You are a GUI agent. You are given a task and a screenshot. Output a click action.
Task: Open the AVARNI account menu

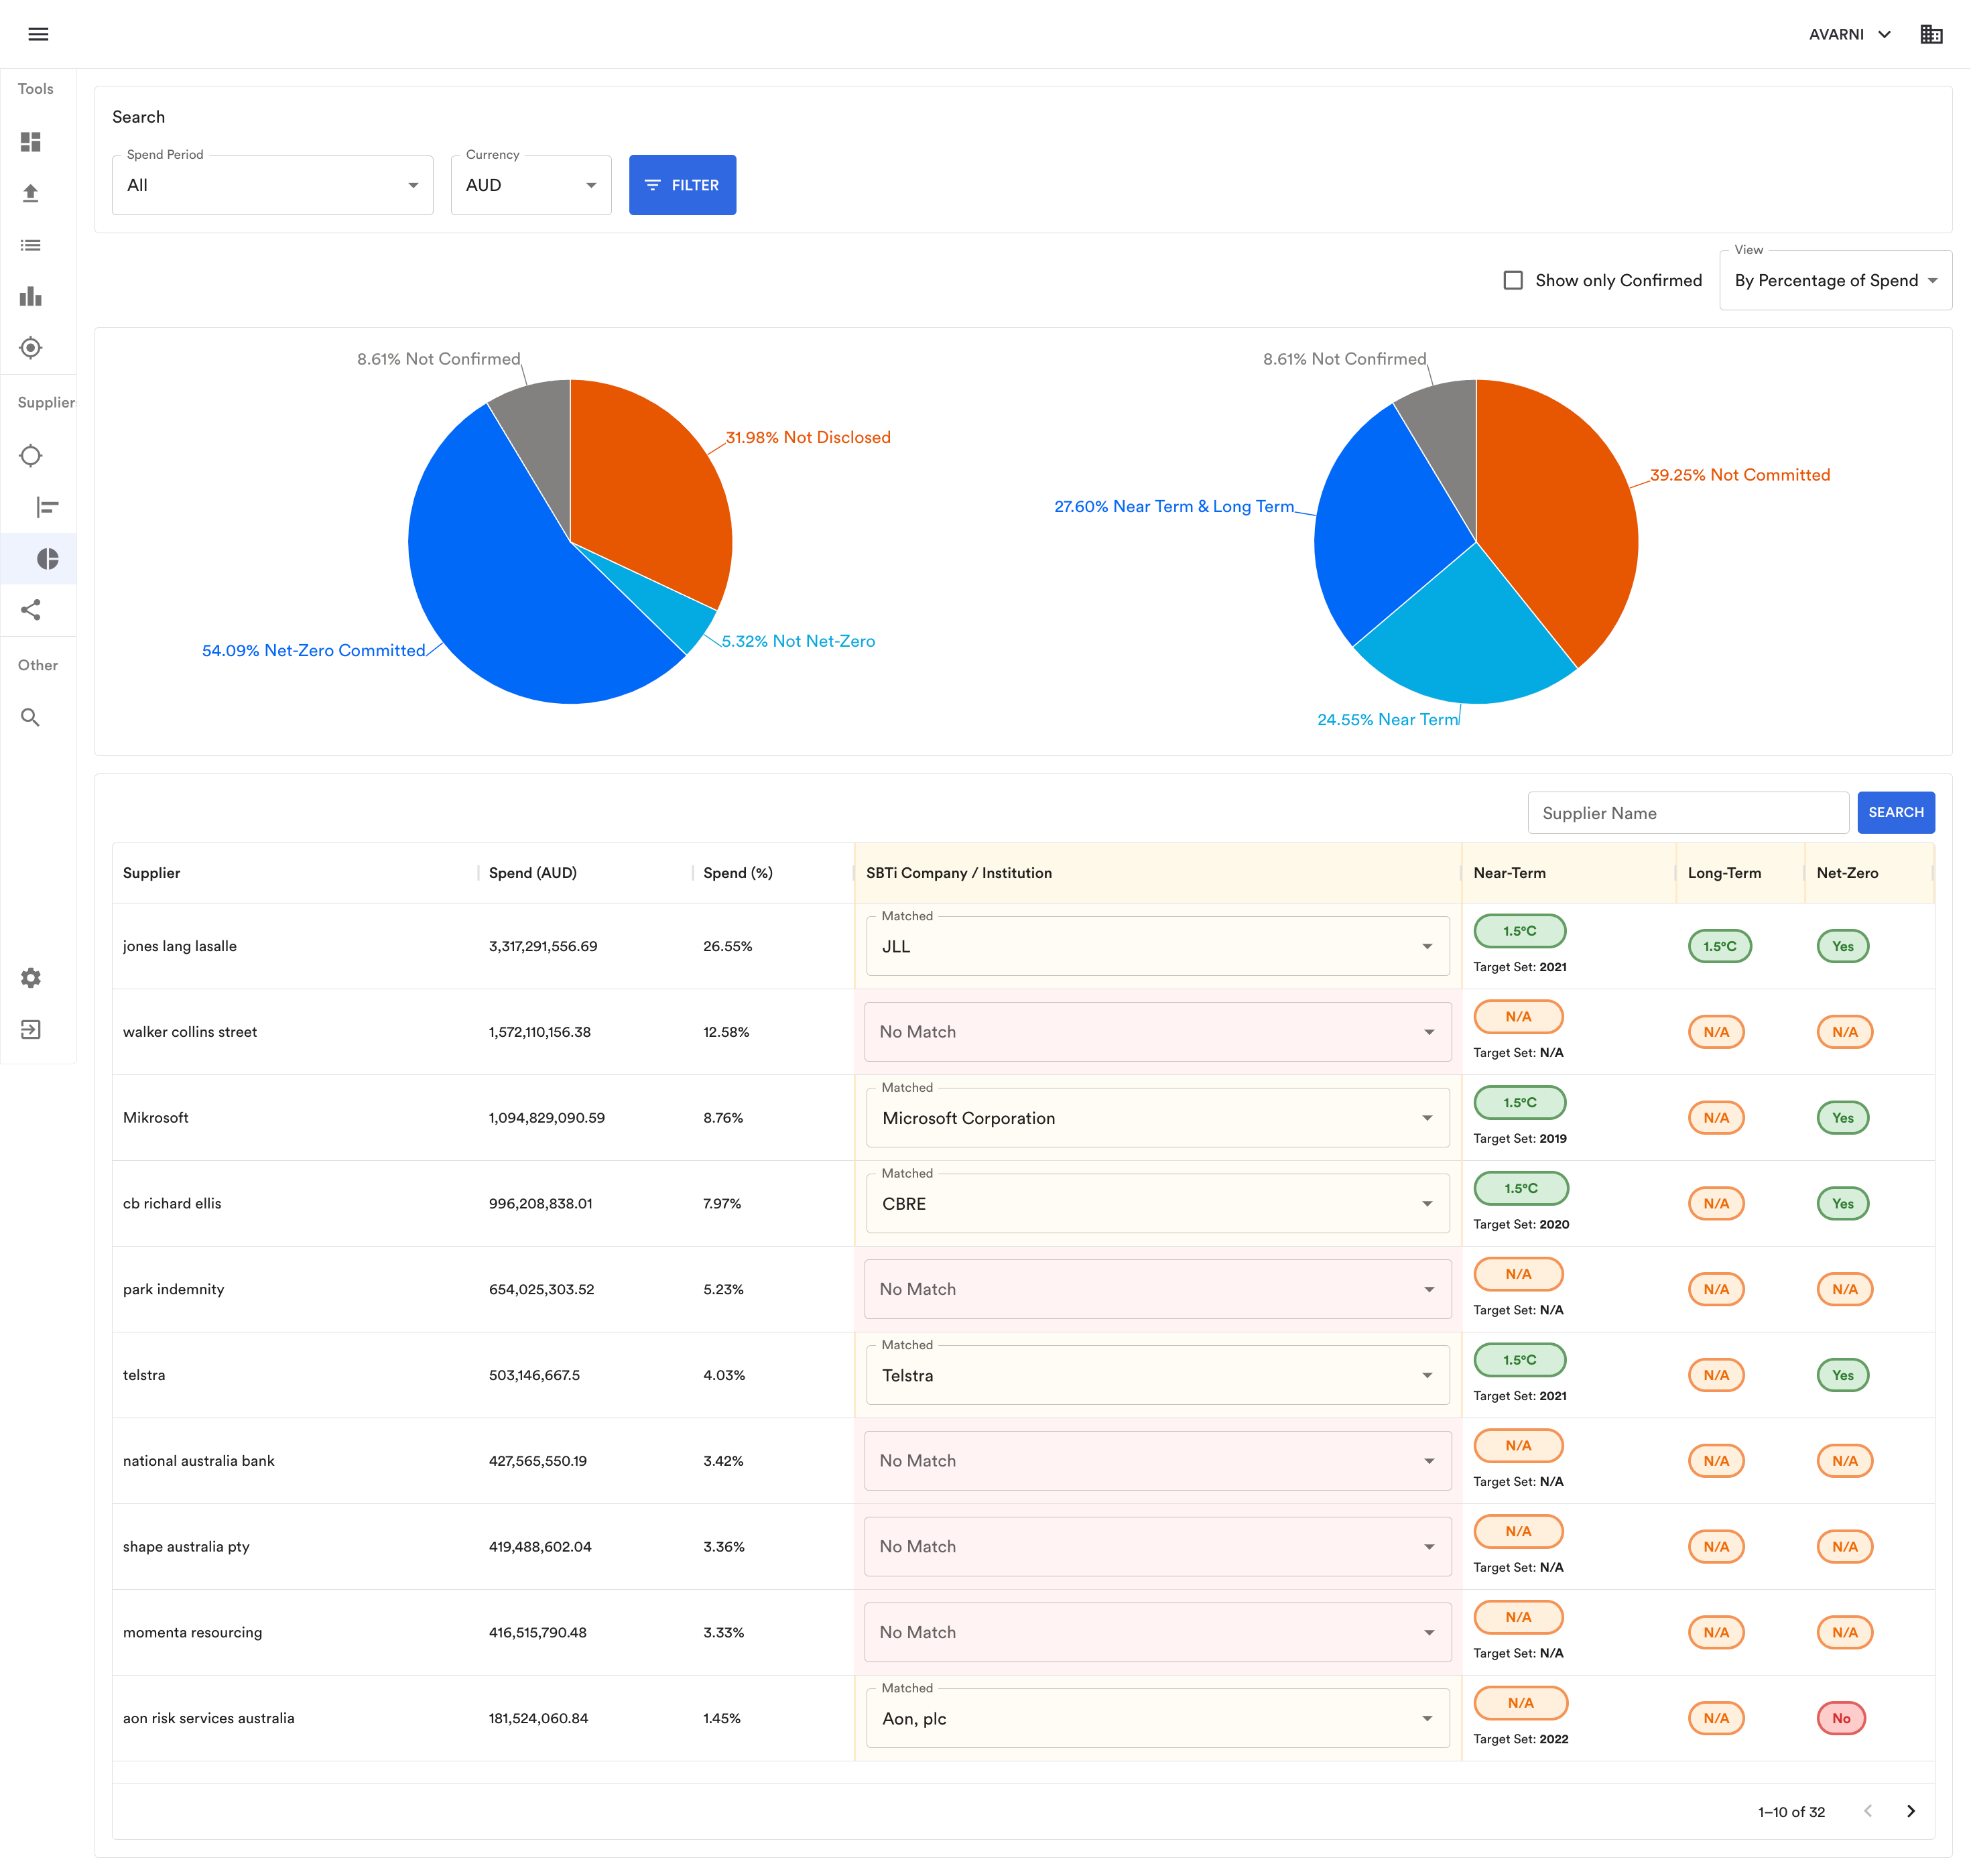[1849, 34]
